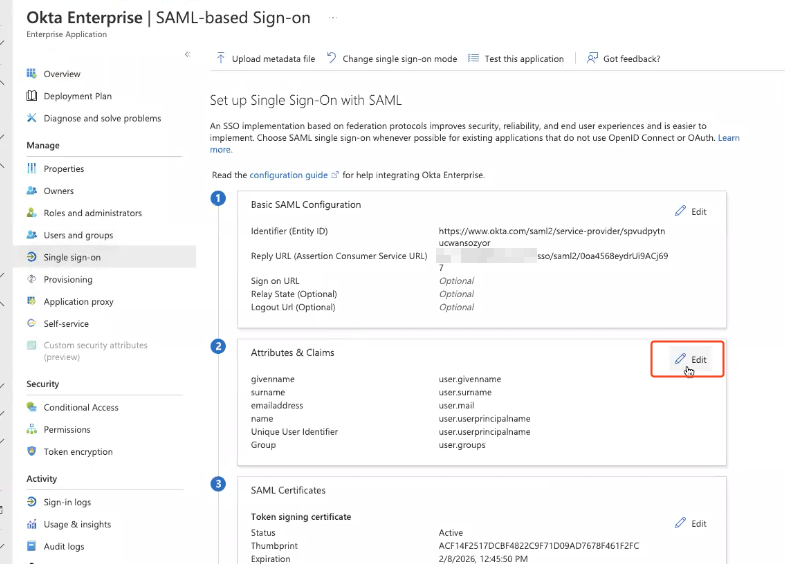Collapse the sidebar with double chevron
This screenshot has width=785, height=564.
(x=187, y=54)
